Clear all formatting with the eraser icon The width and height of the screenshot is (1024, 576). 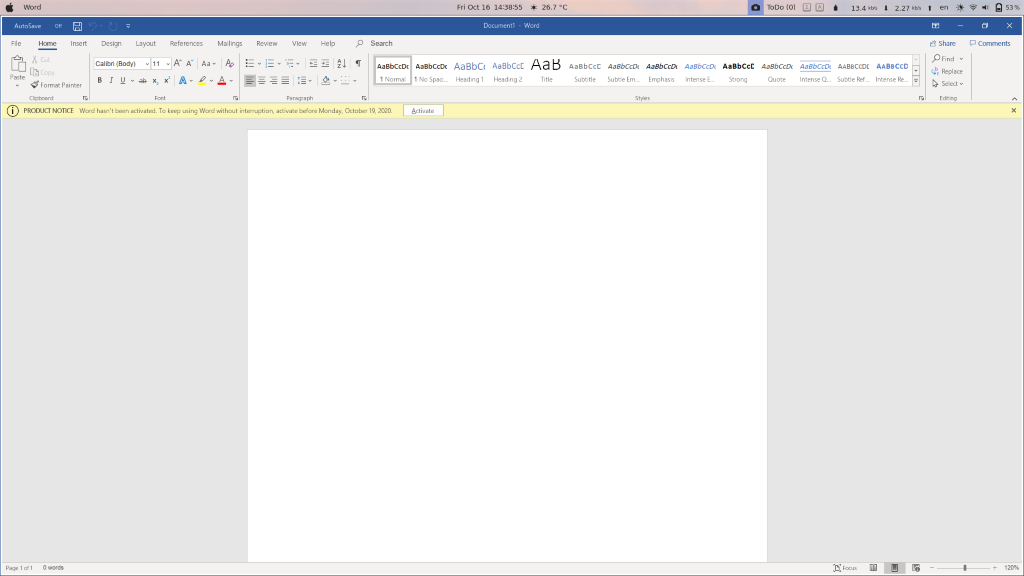229,63
